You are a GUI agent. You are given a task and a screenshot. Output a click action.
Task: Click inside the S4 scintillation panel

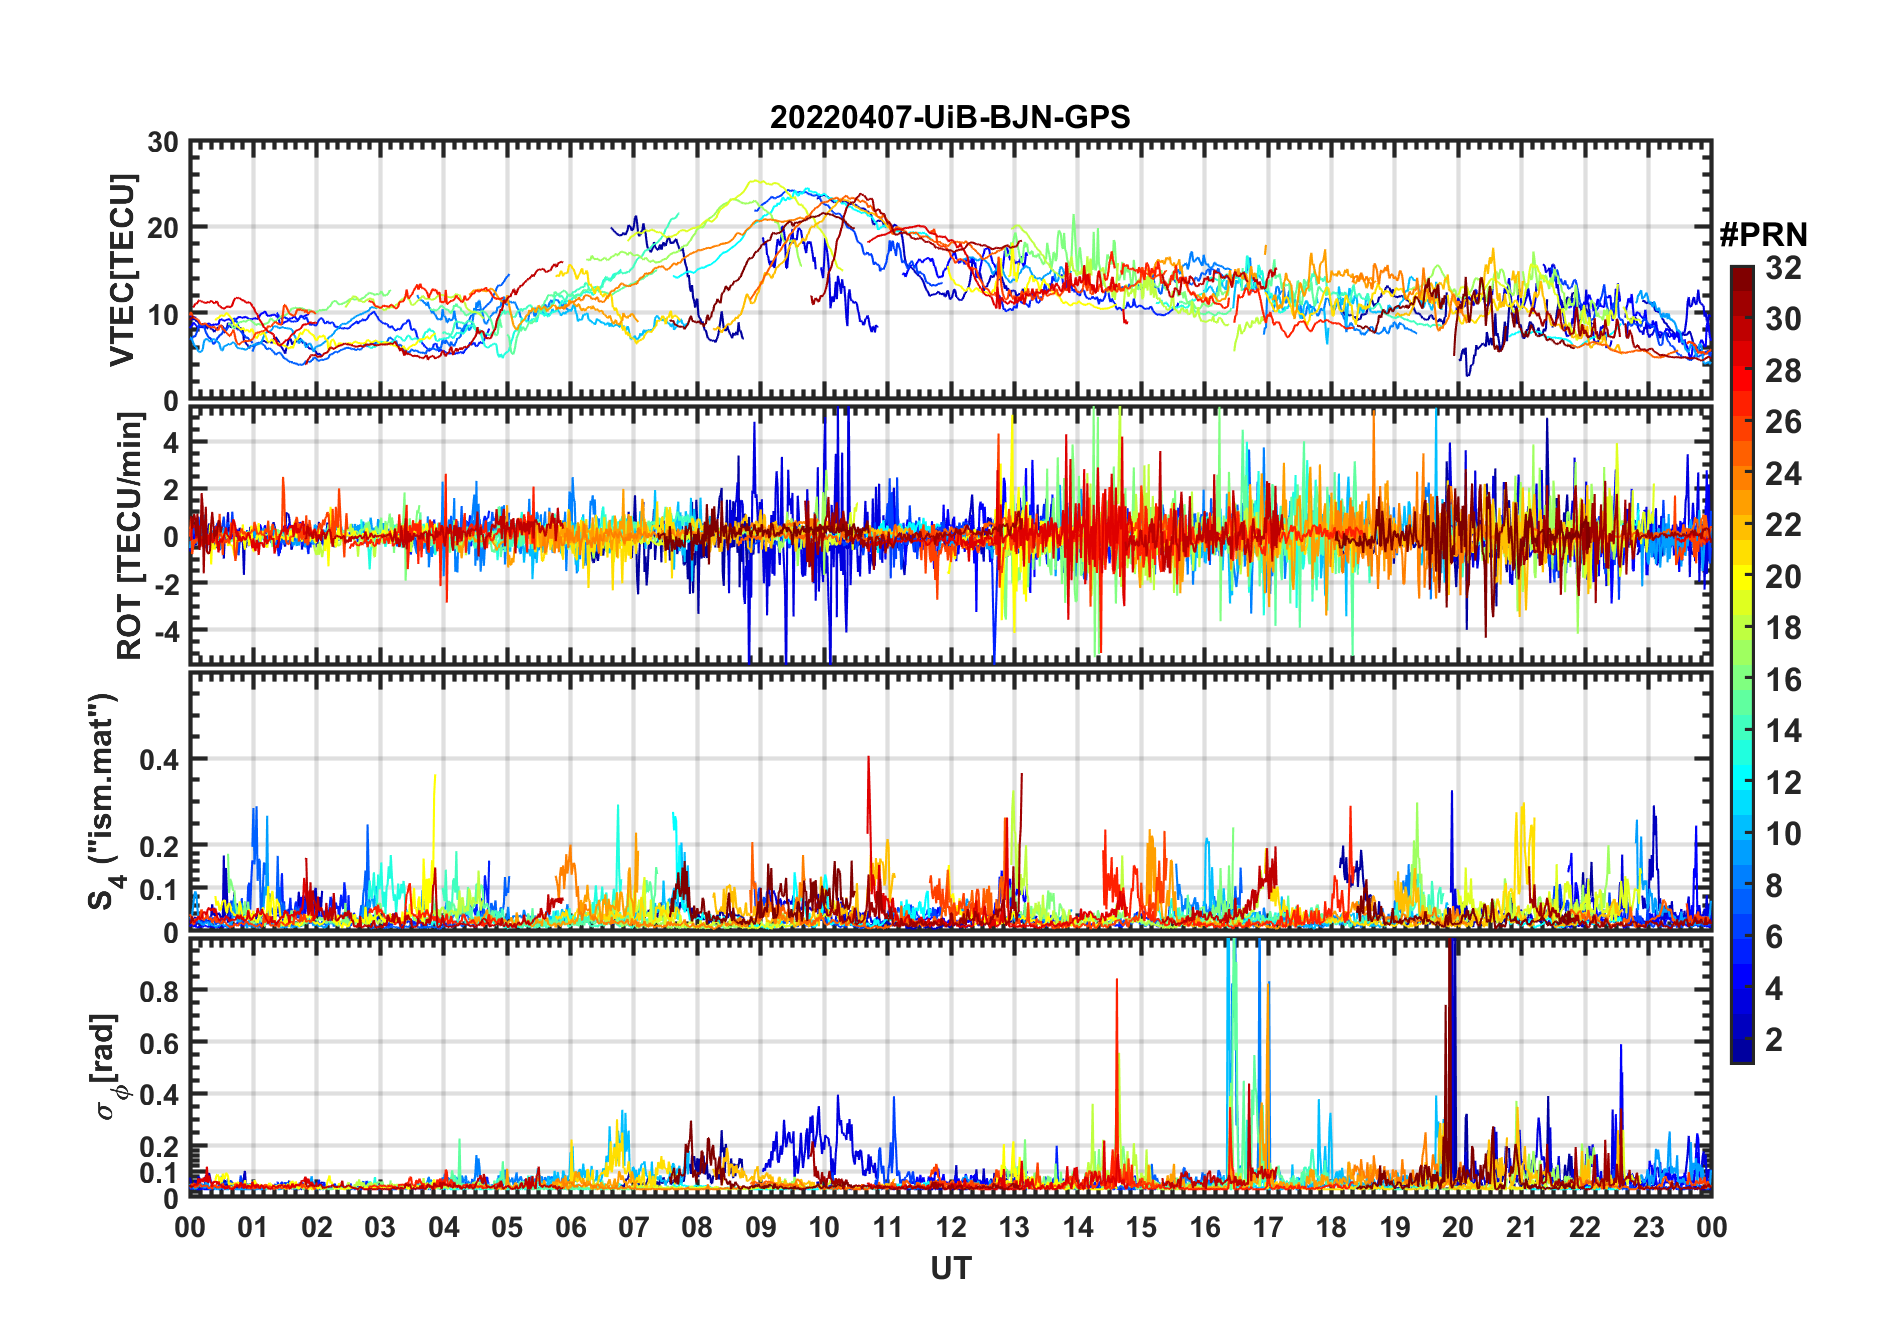pyautogui.click(x=950, y=801)
